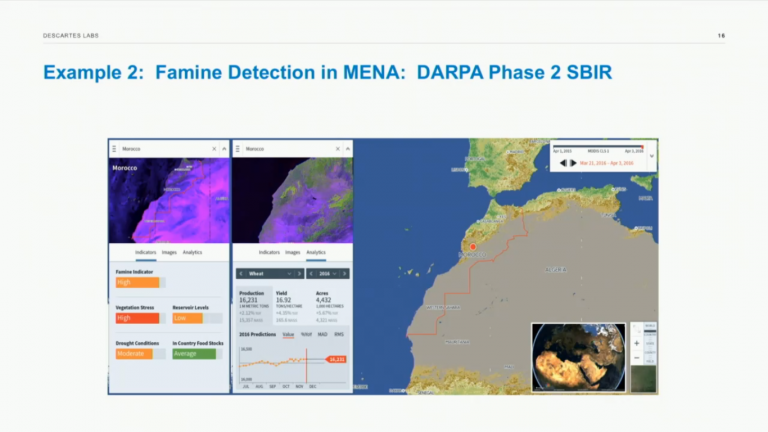This screenshot has width=768, height=432.
Task: Select the Analytics tab in the right panel
Action: tap(316, 252)
